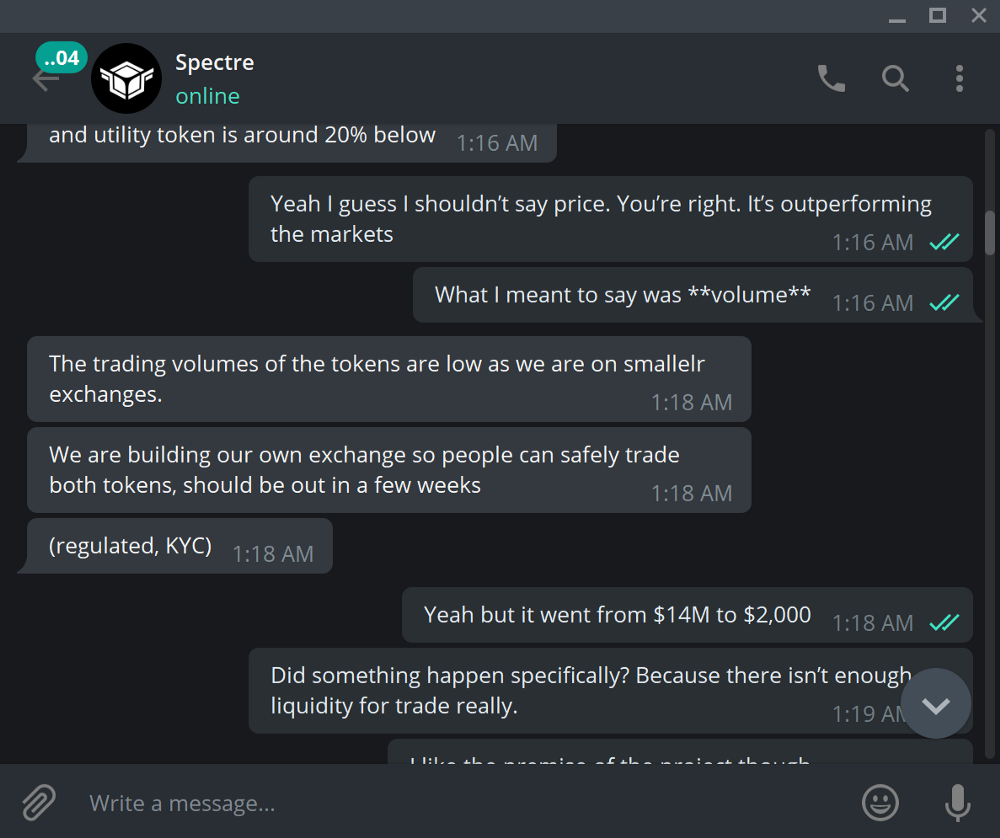This screenshot has height=838, width=1000.
Task: Click the unread counter badge
Action: tap(61, 58)
